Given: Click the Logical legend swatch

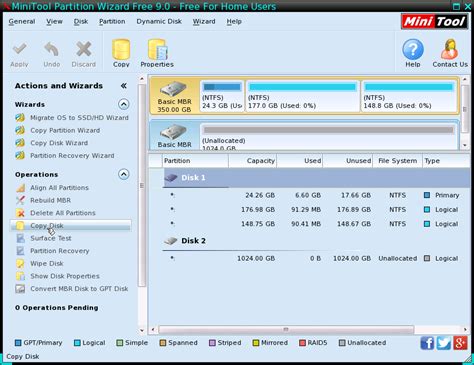Looking at the screenshot, I should pyautogui.click(x=77, y=343).
